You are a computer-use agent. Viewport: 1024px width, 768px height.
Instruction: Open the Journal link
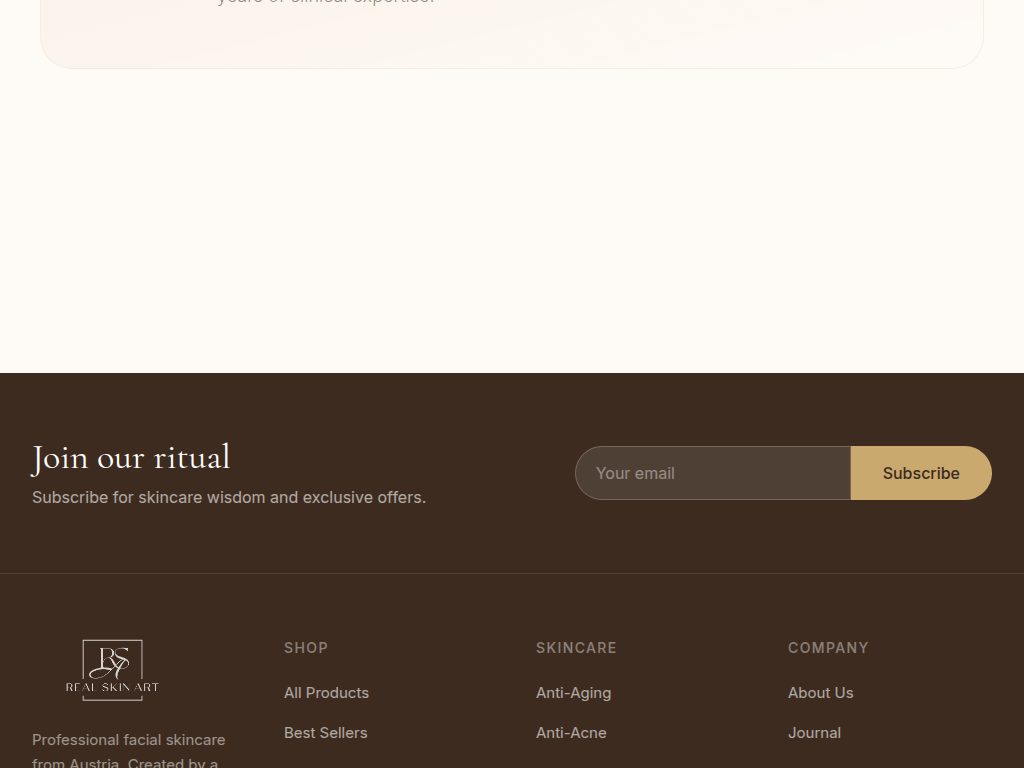pyautogui.click(x=814, y=733)
